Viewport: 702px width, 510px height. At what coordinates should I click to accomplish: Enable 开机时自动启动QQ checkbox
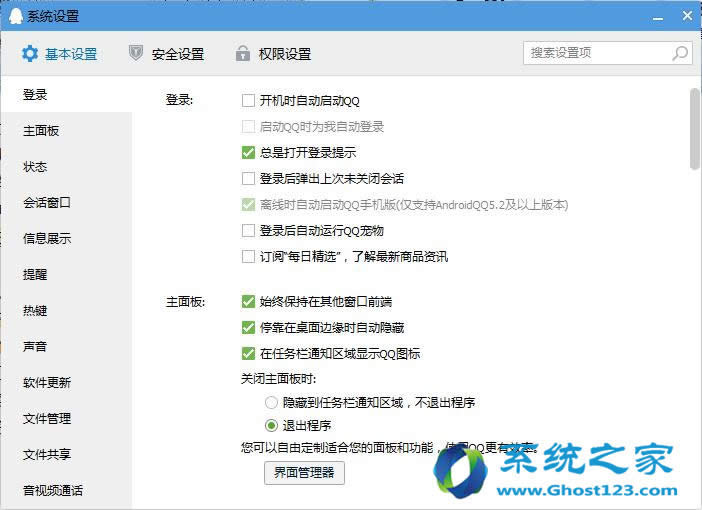point(249,101)
